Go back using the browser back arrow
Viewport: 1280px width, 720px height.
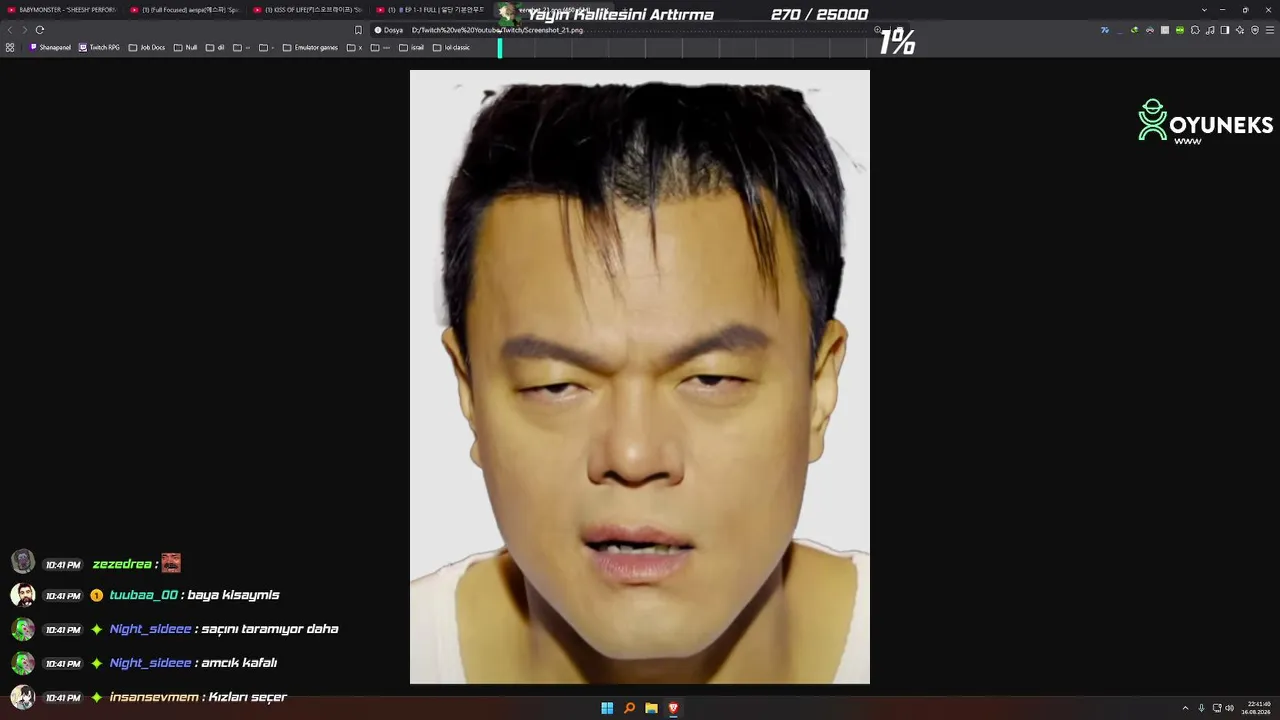[x=10, y=30]
